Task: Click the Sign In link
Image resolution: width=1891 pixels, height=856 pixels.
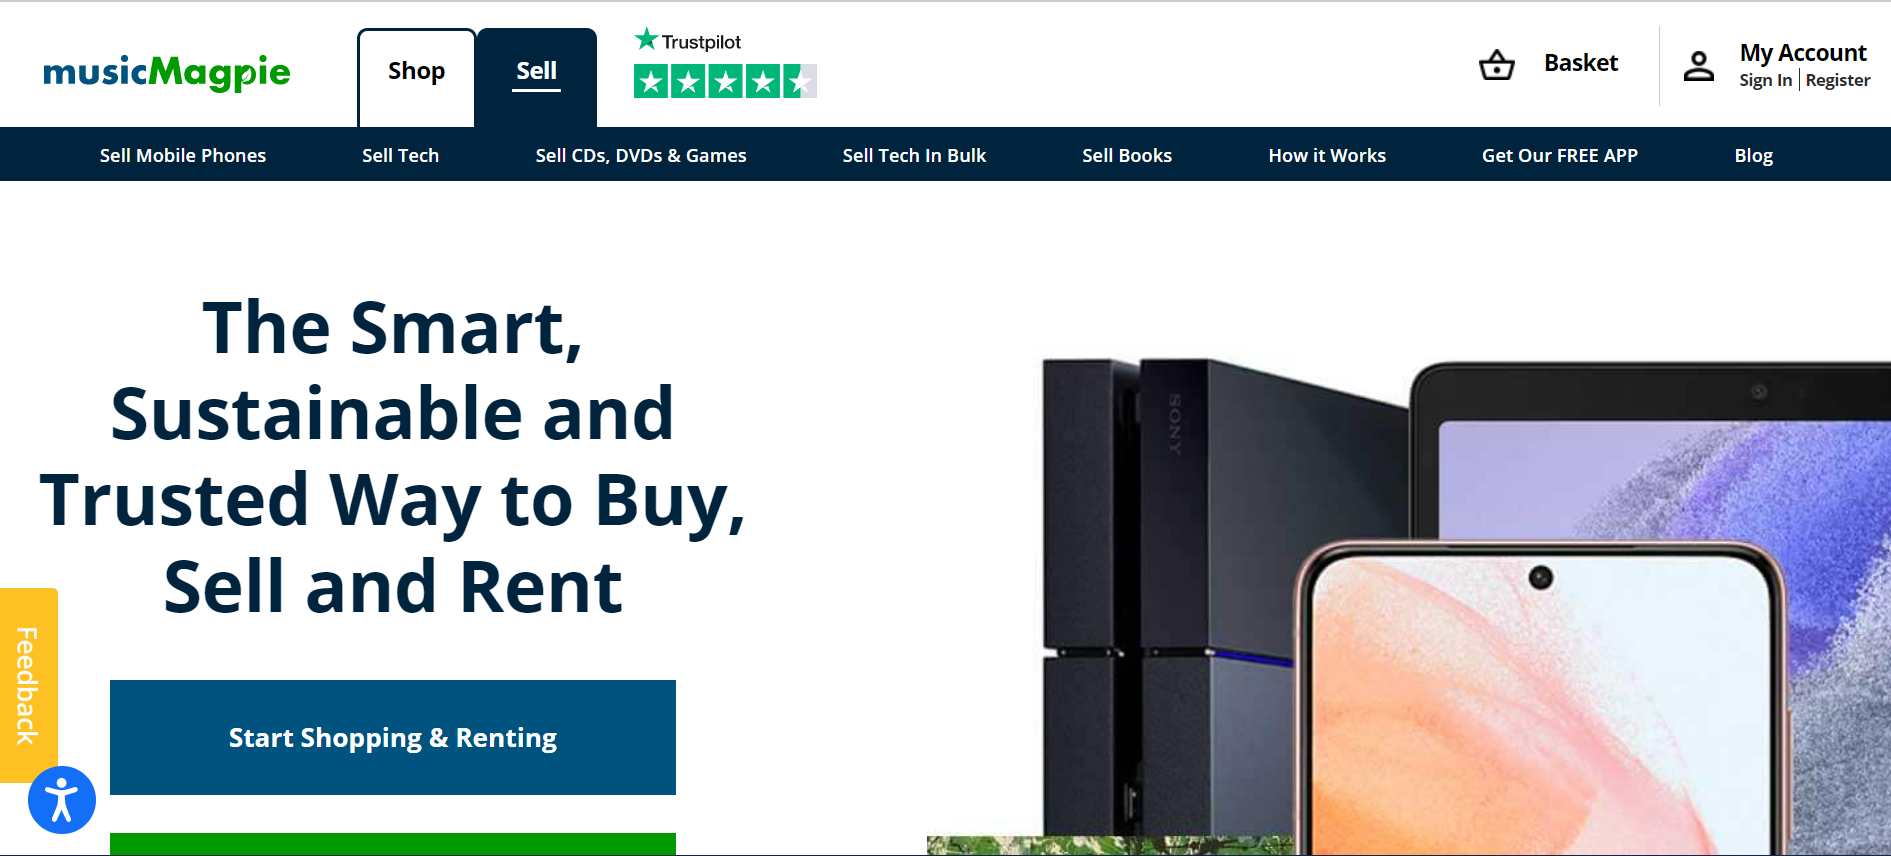Action: 1765,81
